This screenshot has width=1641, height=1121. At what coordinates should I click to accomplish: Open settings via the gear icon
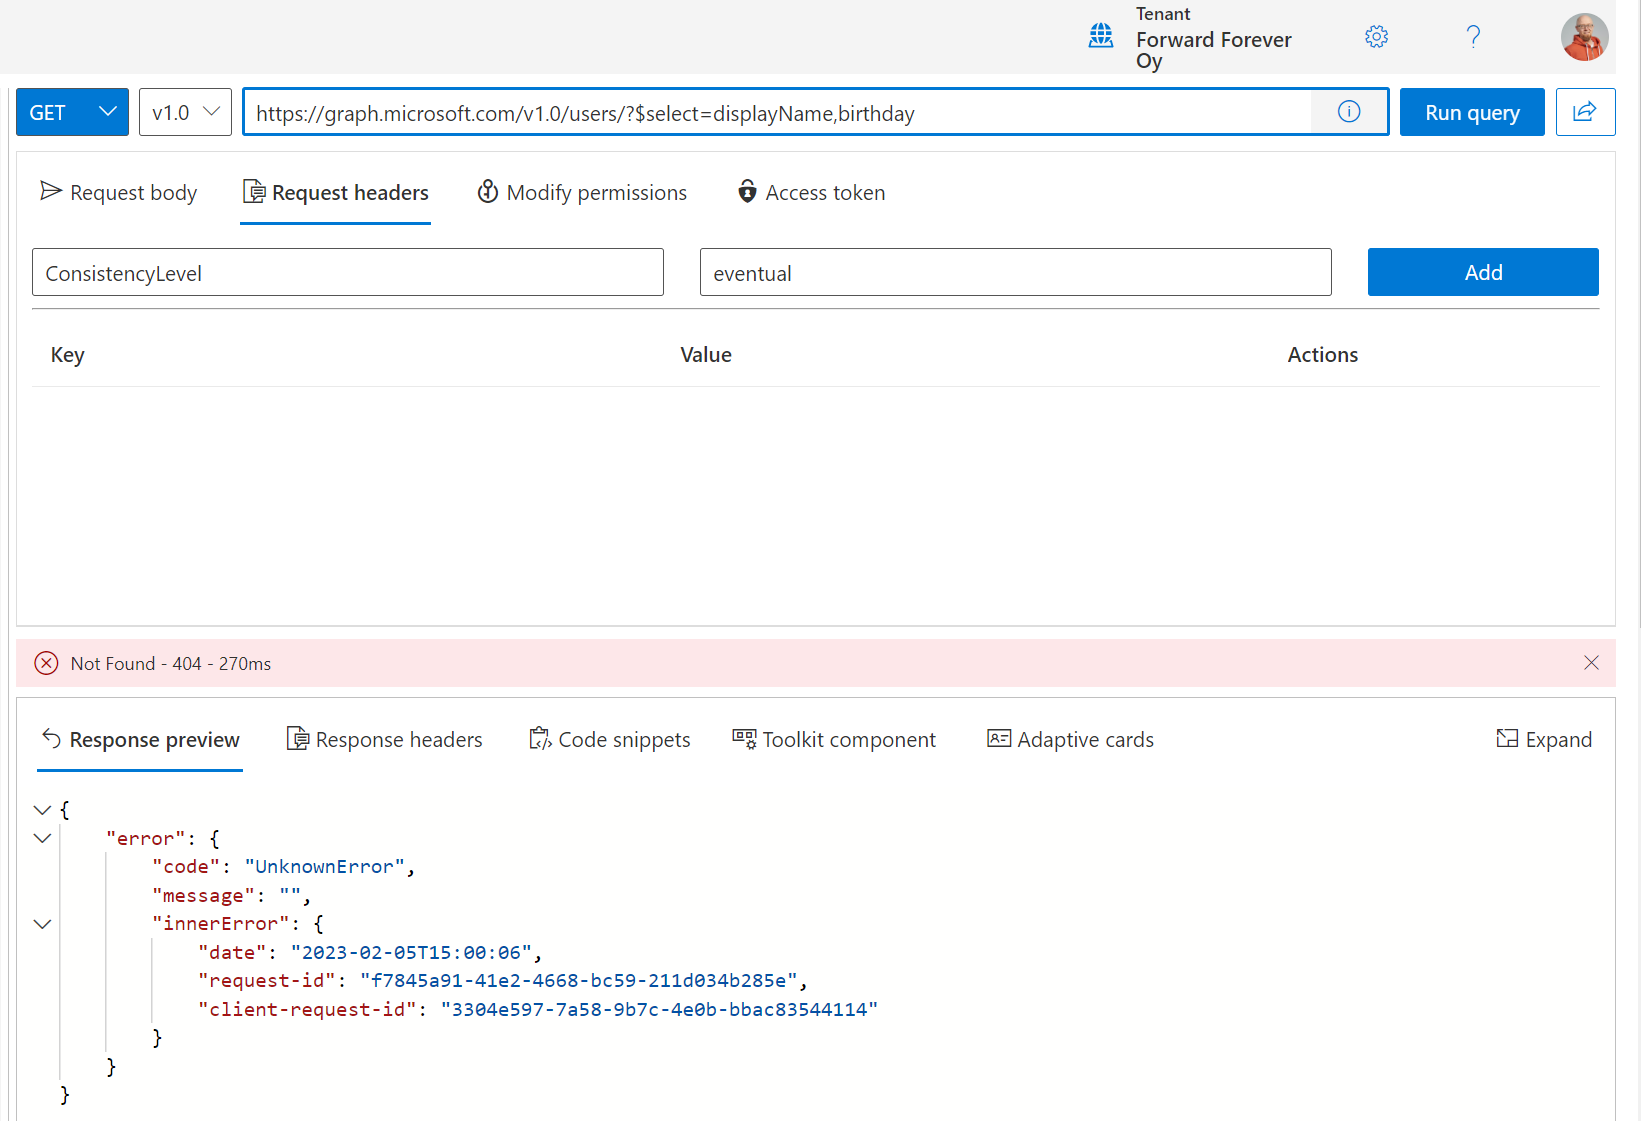coord(1376,37)
